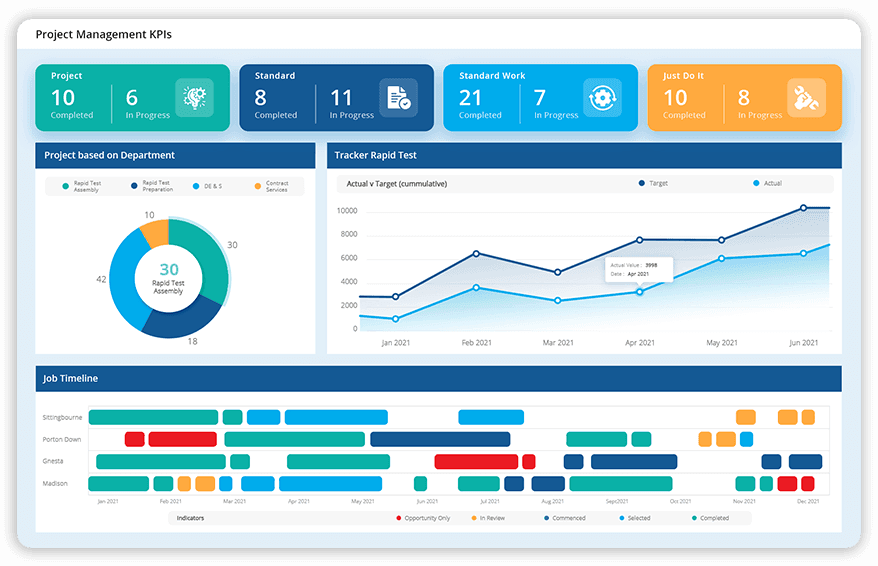
Task: Click the long red bar in Gnesta row
Action: pos(476,461)
